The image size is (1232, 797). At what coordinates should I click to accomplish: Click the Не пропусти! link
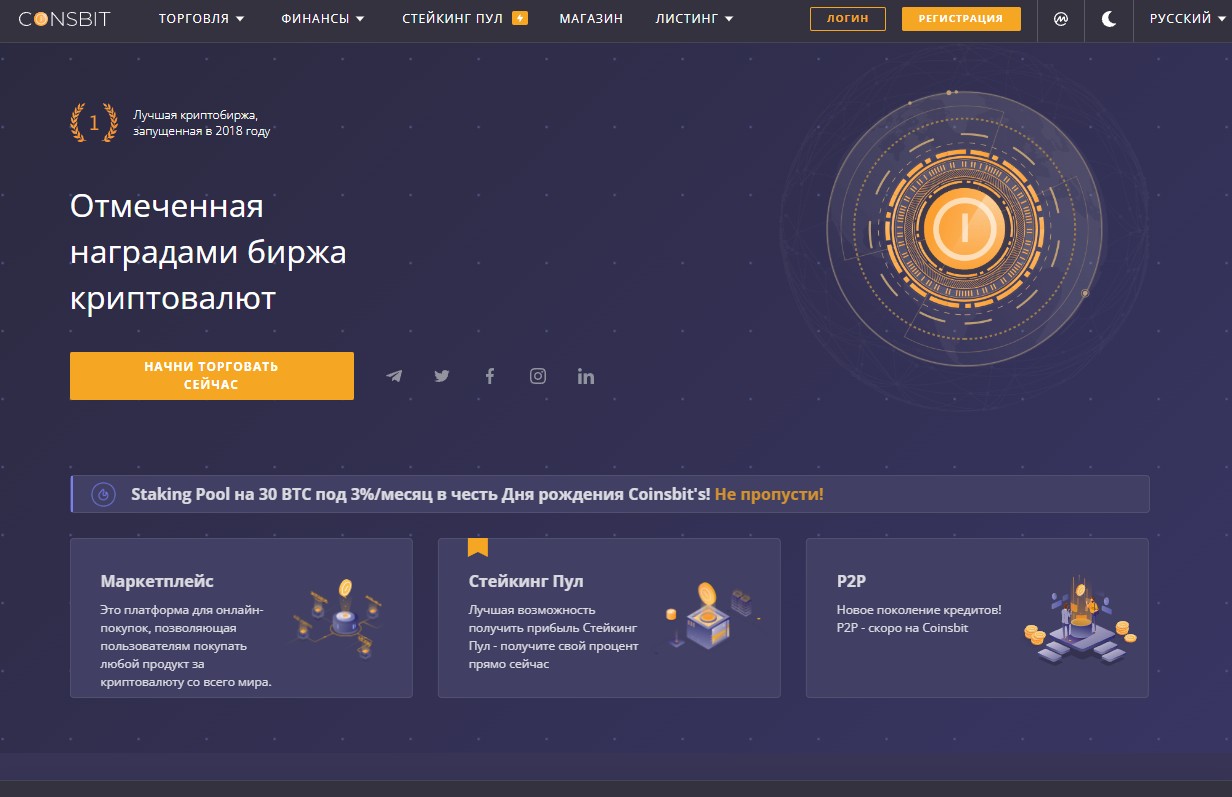click(x=769, y=494)
